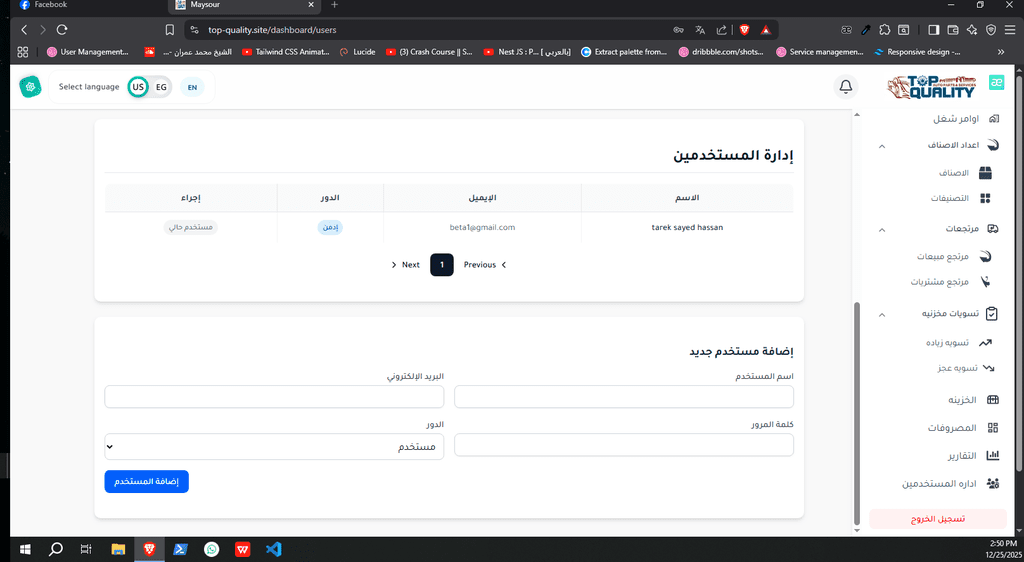
Task: Open Brave Leo AI sparkle icon
Action: pos(972,30)
